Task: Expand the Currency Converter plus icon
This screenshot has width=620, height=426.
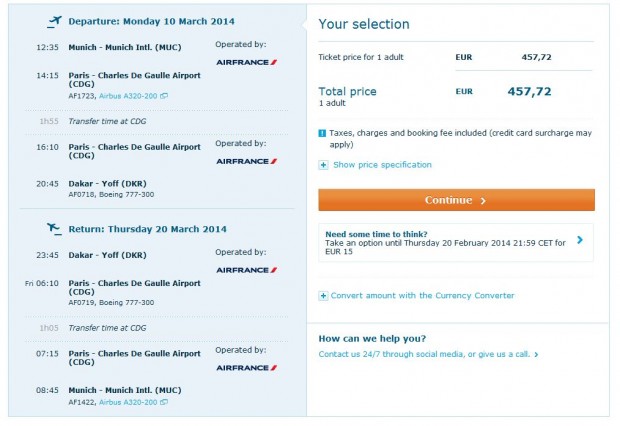Action: tap(322, 296)
